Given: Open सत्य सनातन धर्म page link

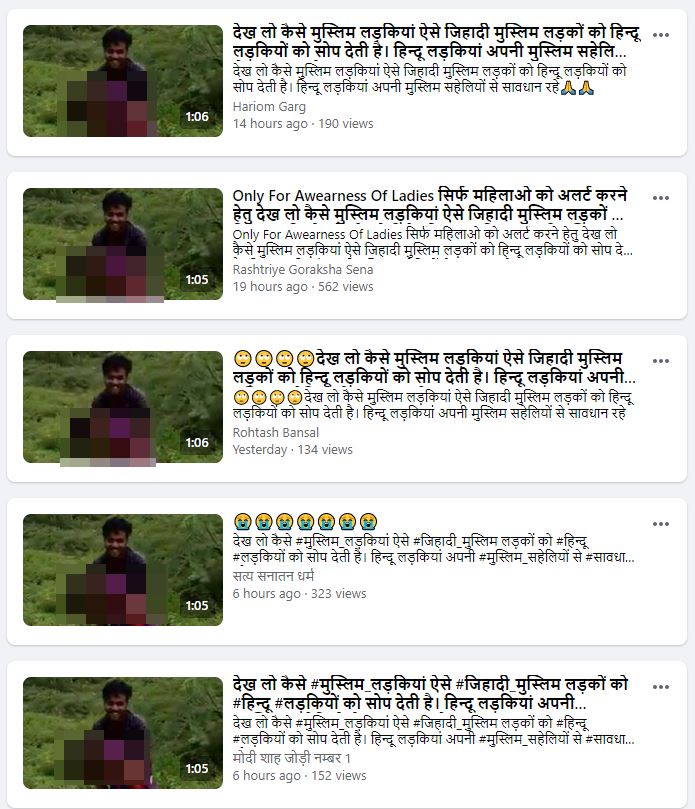Looking at the screenshot, I should coord(273,576).
